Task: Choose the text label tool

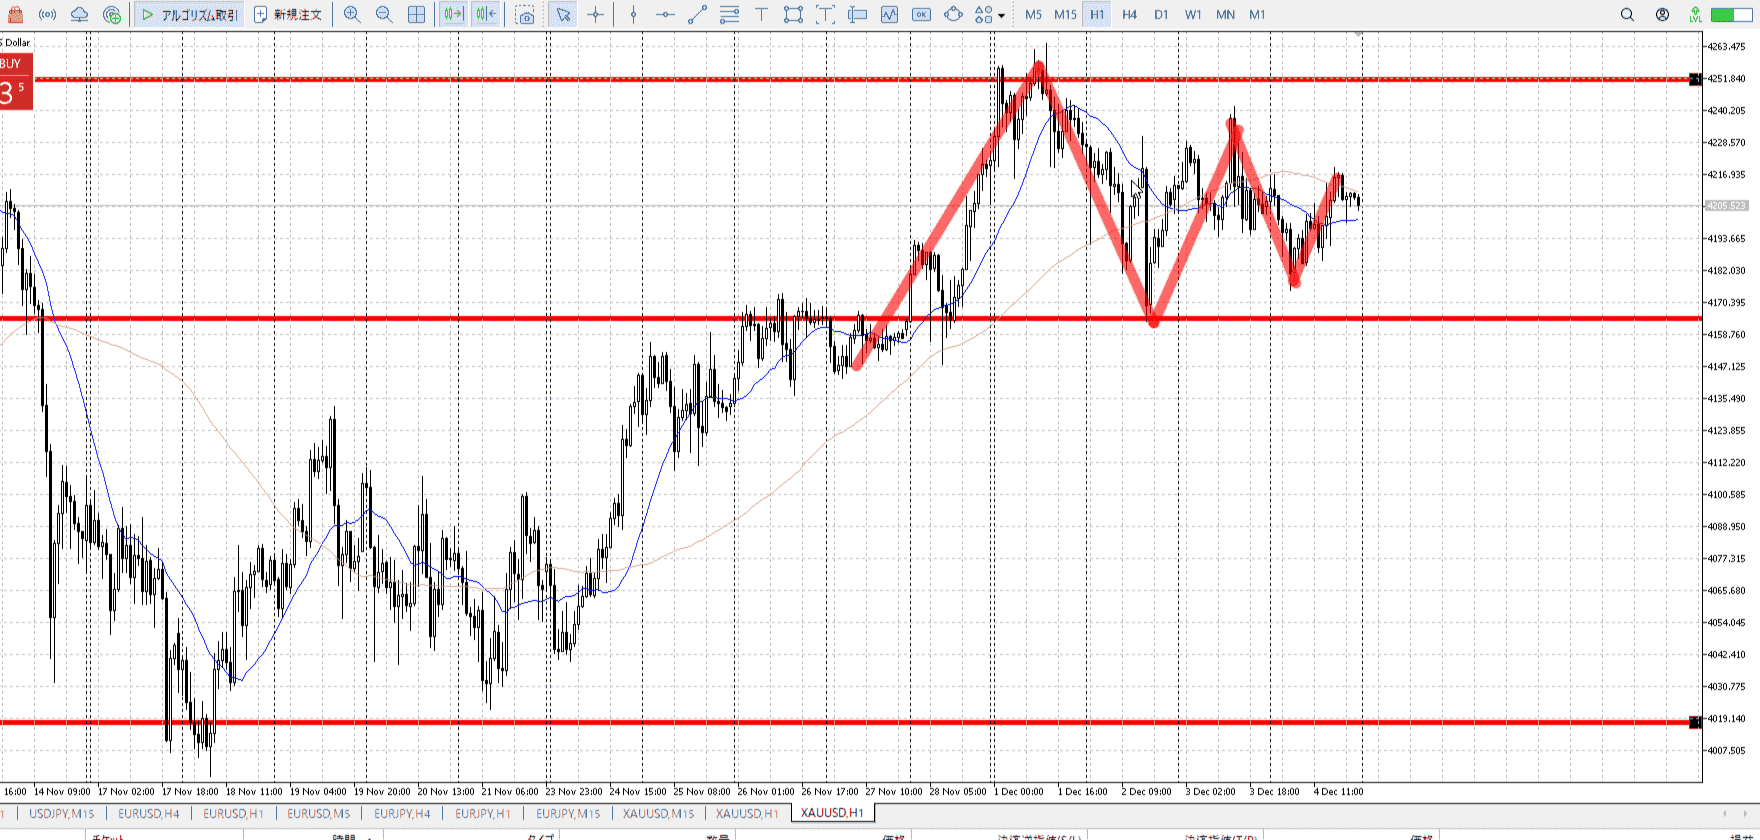Action: coord(762,15)
